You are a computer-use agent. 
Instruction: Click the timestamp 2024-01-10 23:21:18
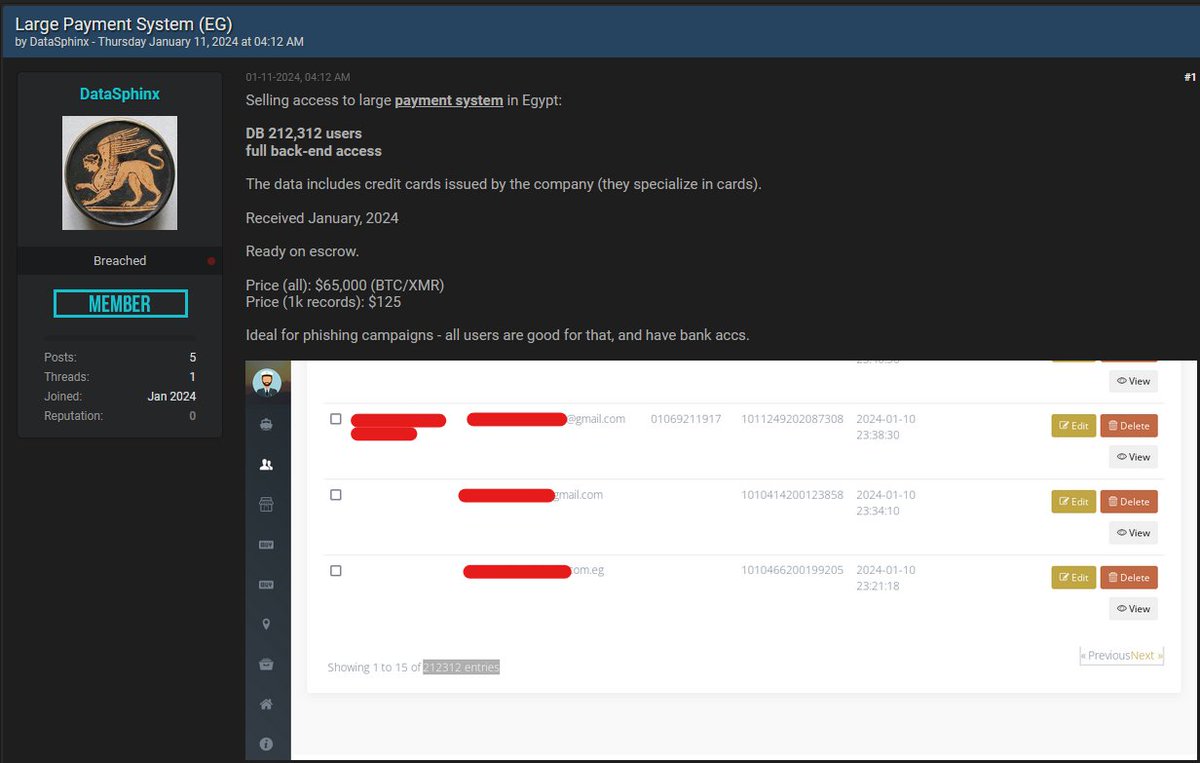(885, 578)
